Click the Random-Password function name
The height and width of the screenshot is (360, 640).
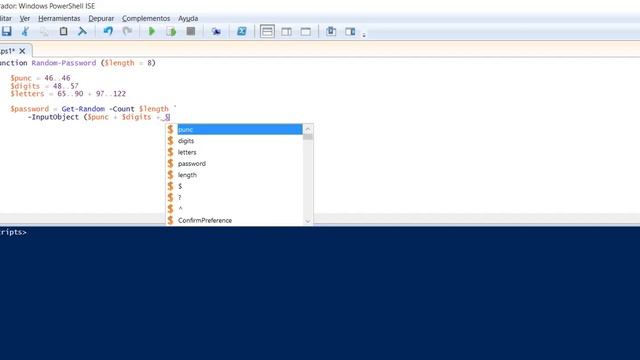64,63
